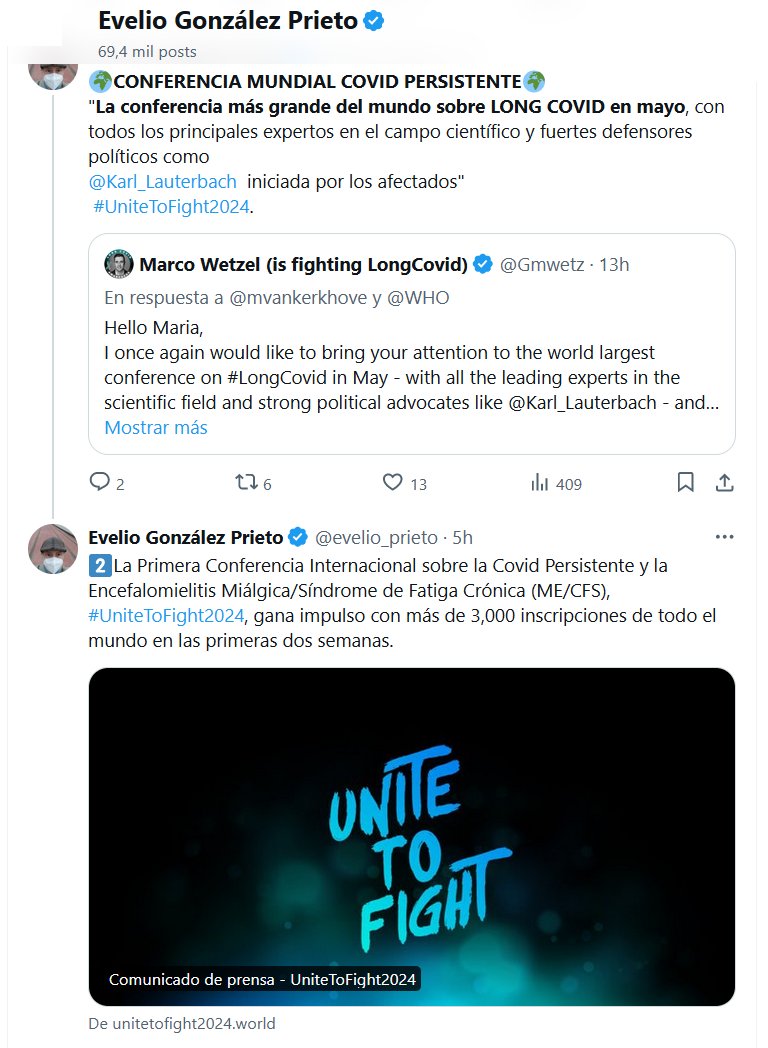Like the tweet with heart icon

393,483
